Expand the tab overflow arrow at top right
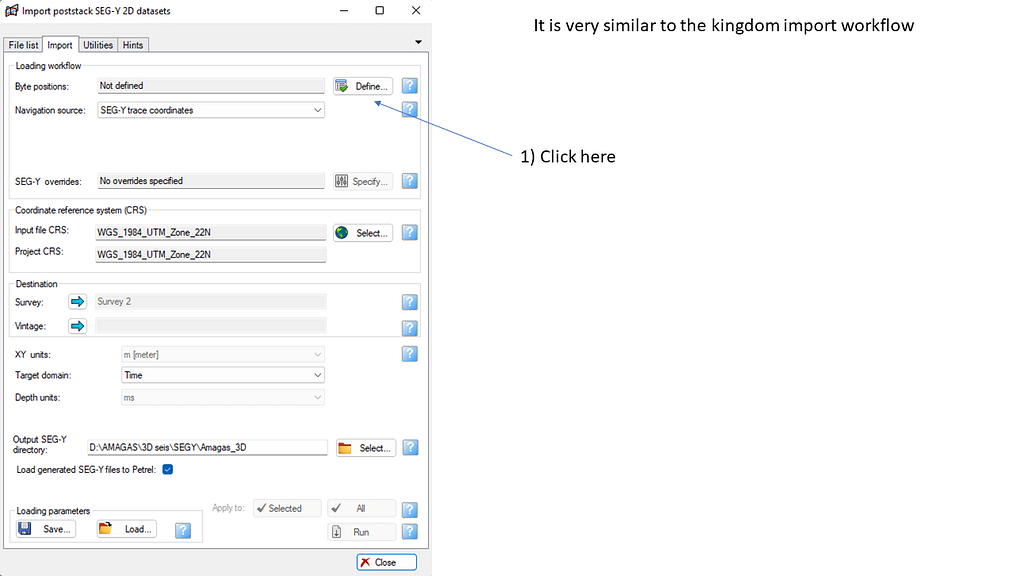The width and height of the screenshot is (1024, 576). [x=417, y=42]
